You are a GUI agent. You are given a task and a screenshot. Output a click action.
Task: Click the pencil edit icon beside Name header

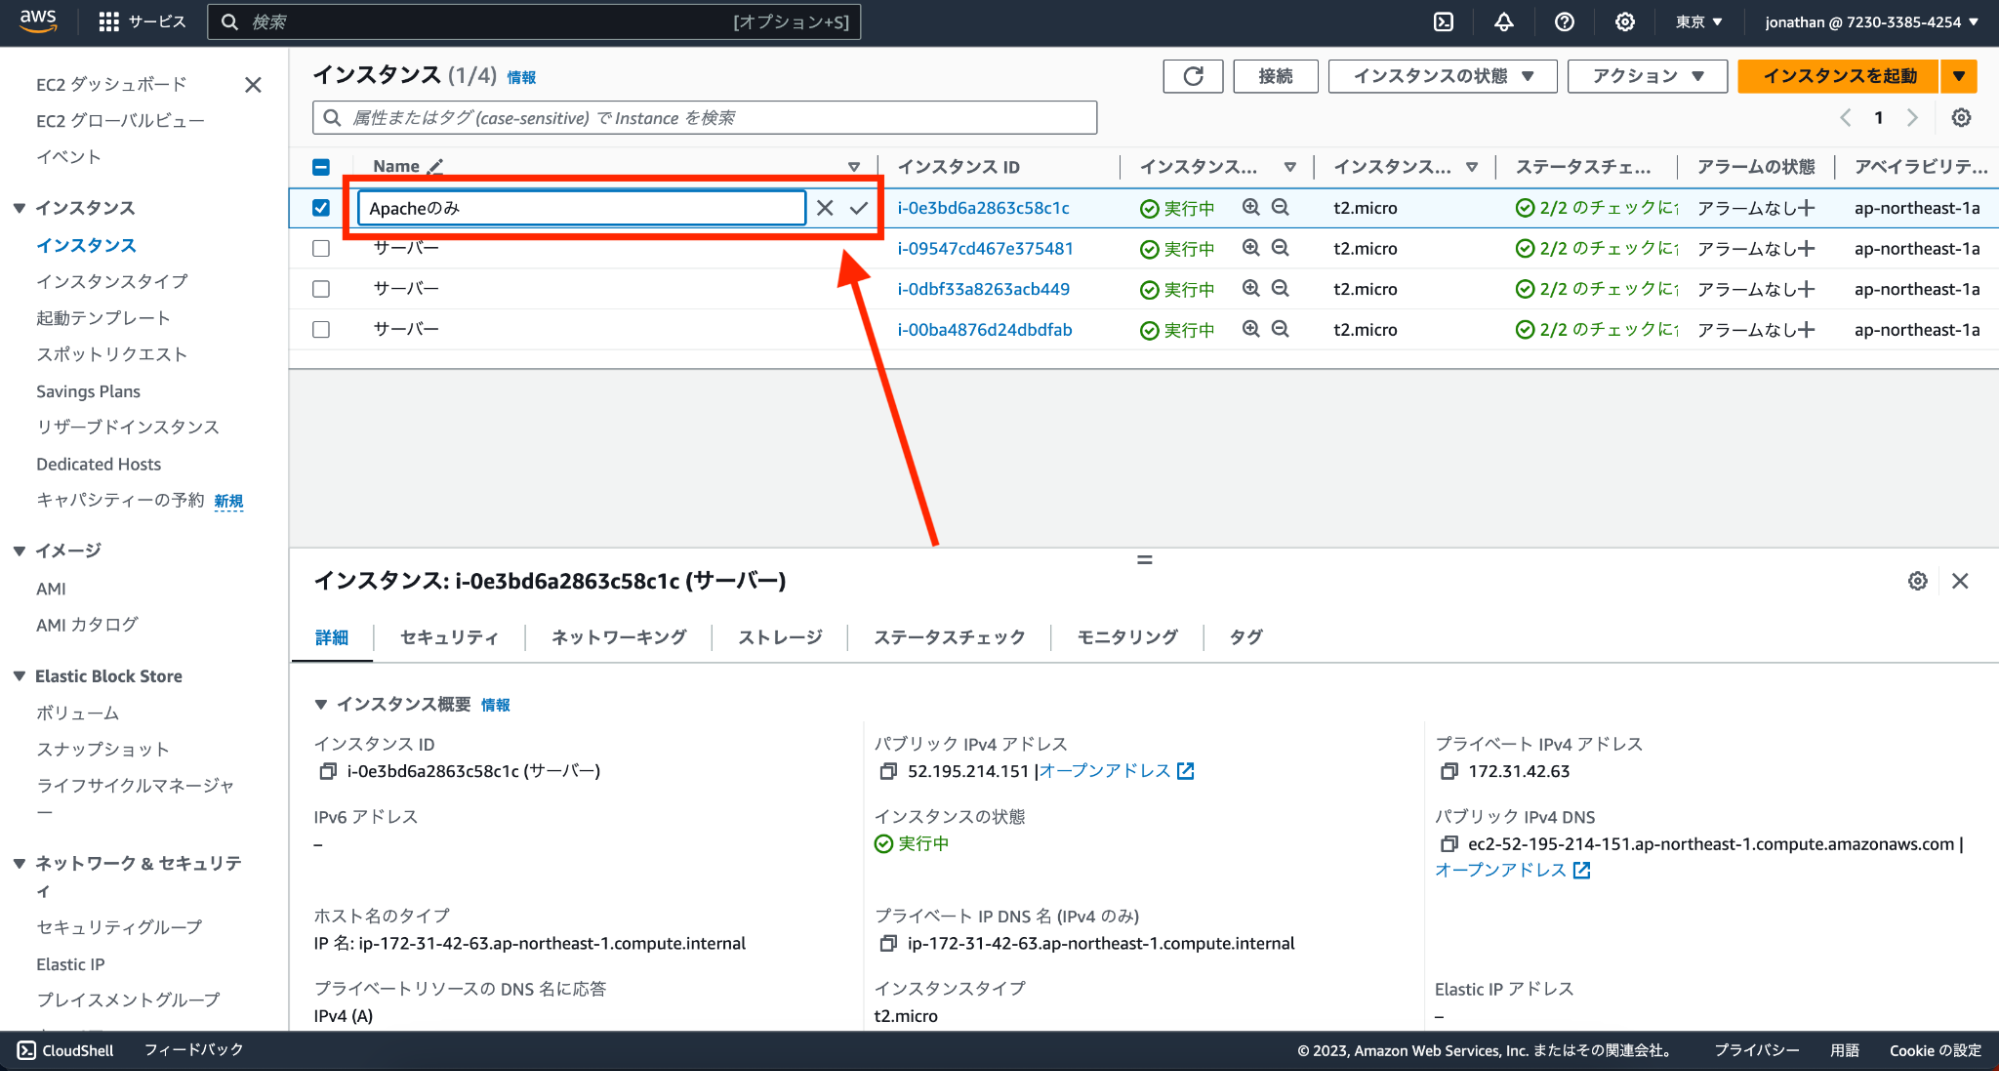tap(436, 166)
